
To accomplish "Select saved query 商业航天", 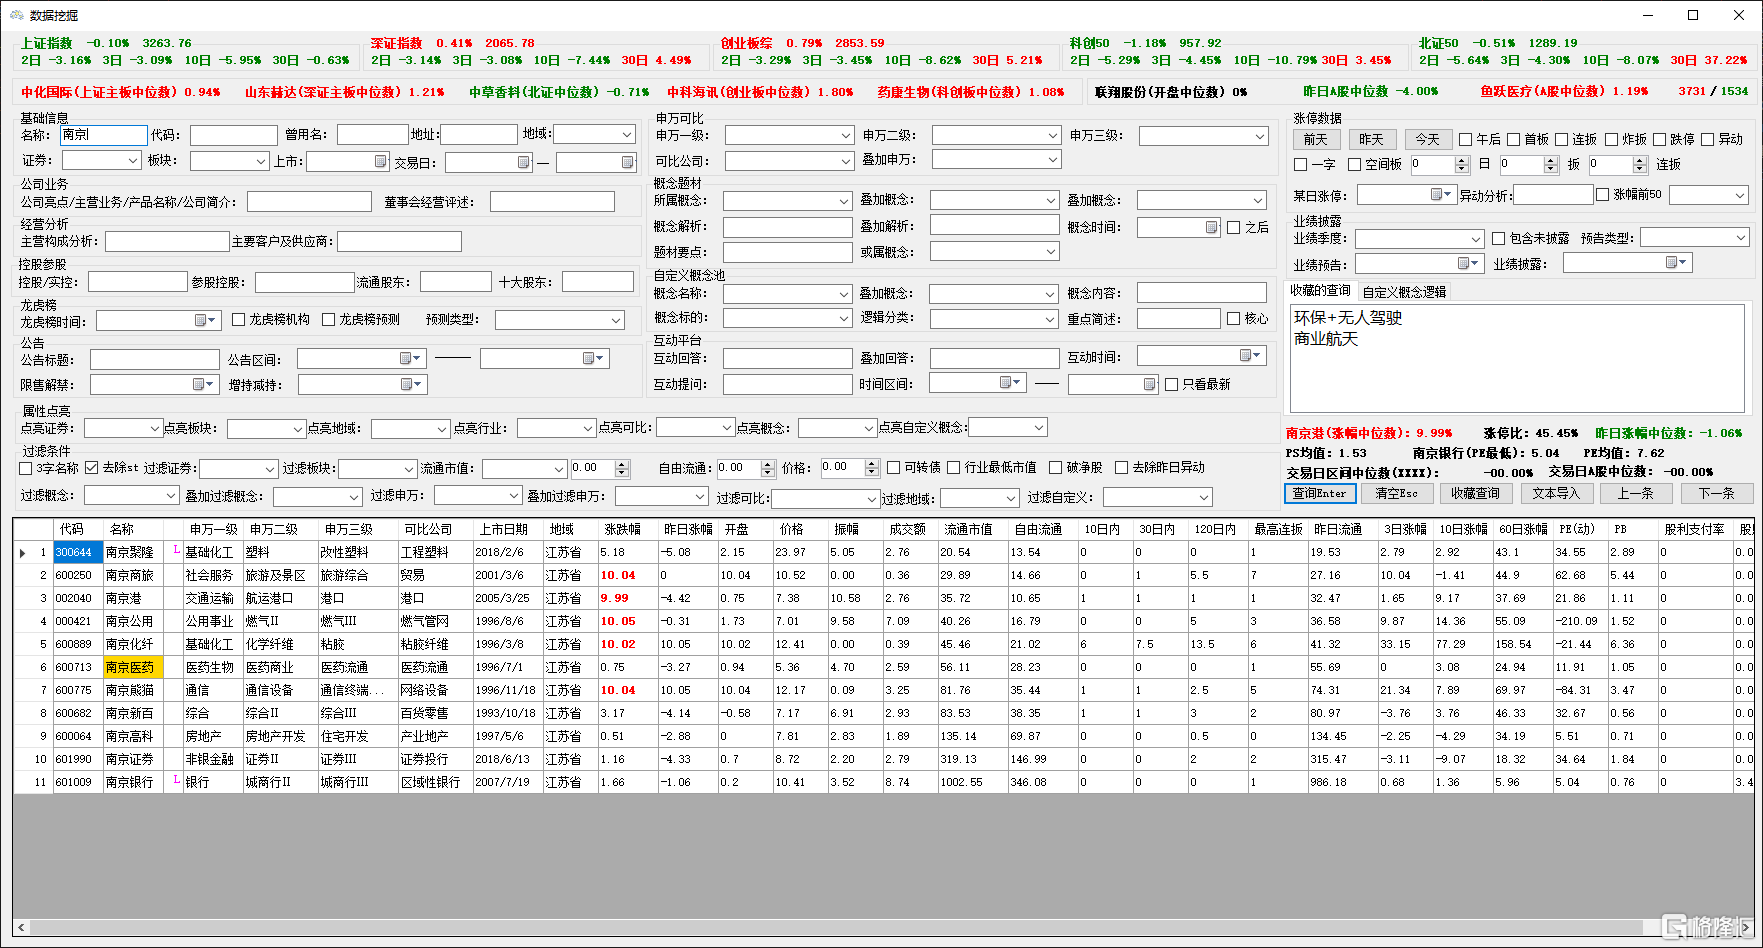I will (1326, 340).
